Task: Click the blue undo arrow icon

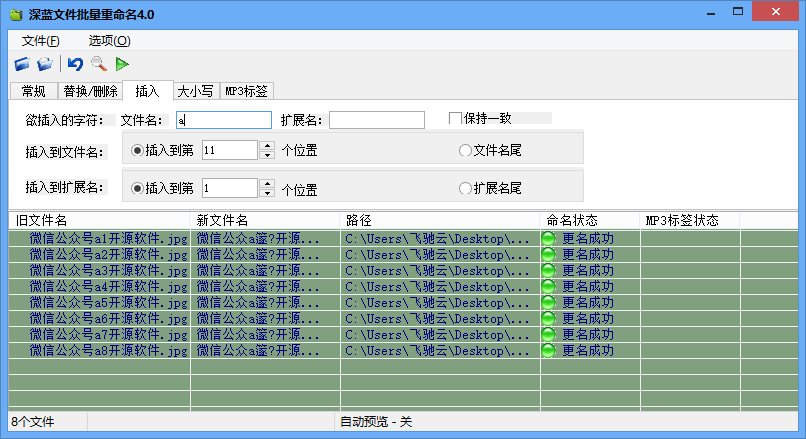Action: tap(75, 64)
